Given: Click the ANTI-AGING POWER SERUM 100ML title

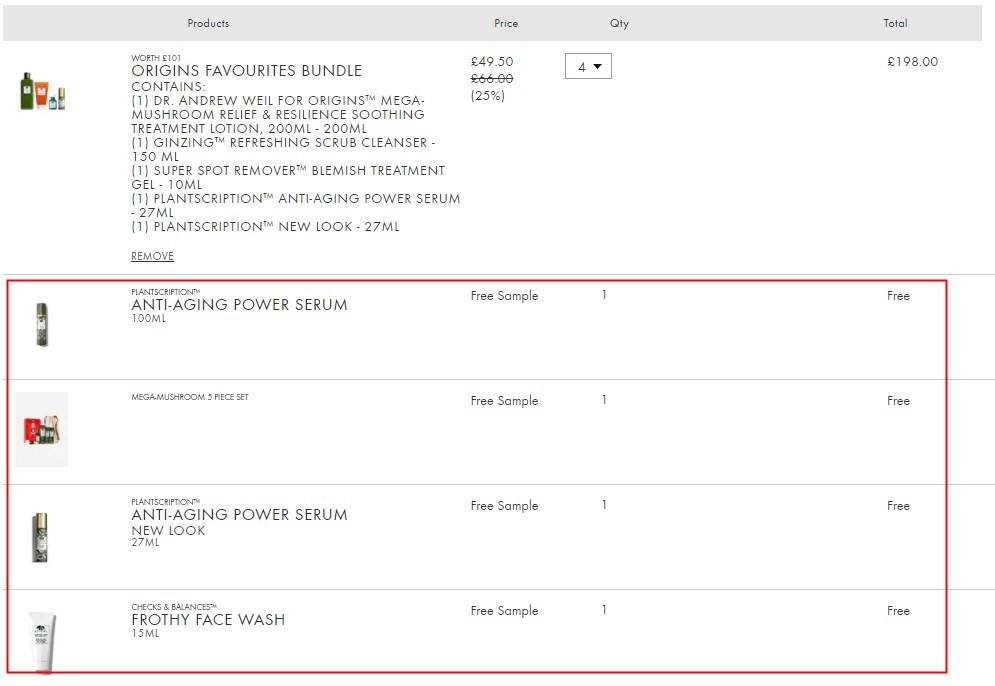Looking at the screenshot, I should 239,305.
